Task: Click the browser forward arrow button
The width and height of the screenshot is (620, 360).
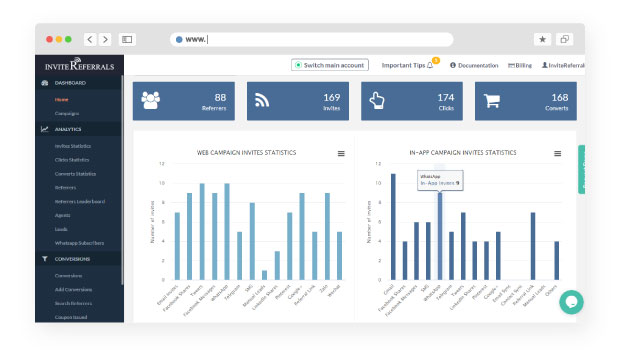Action: [105, 39]
